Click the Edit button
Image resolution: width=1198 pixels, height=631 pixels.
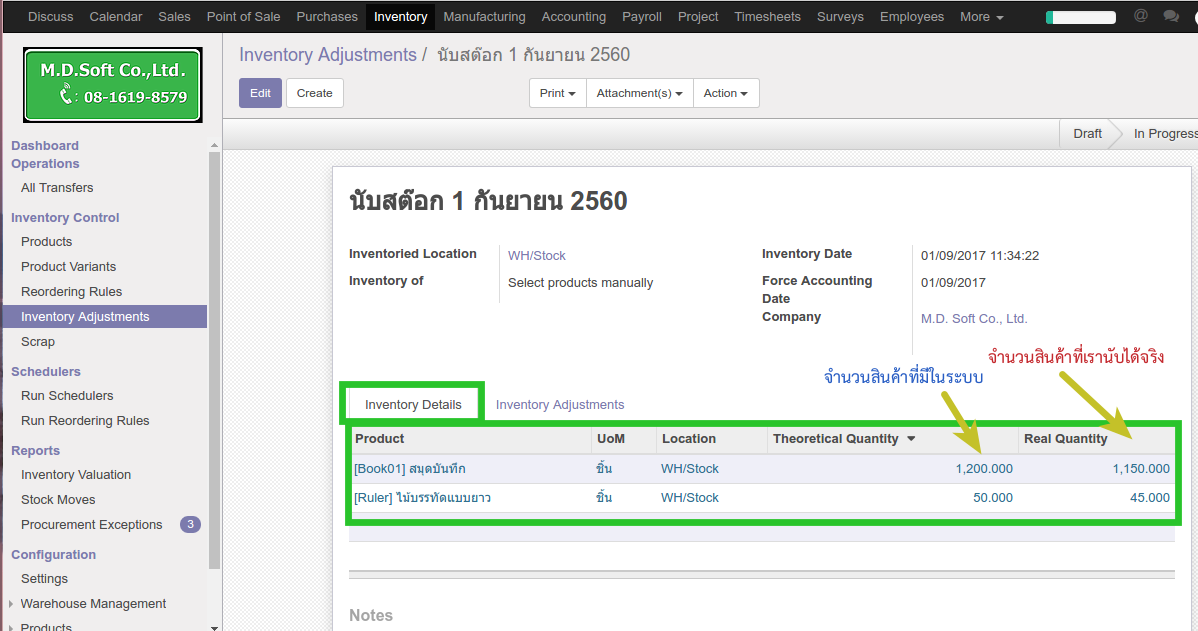click(260, 93)
